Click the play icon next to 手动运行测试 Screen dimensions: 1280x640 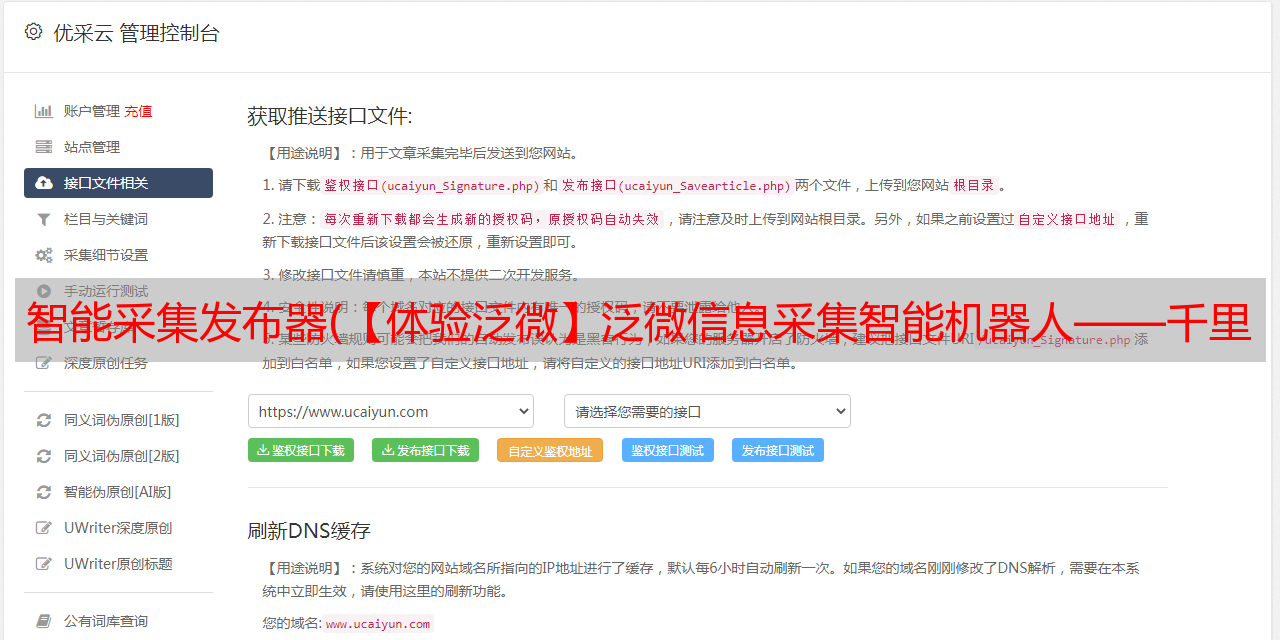pos(44,291)
